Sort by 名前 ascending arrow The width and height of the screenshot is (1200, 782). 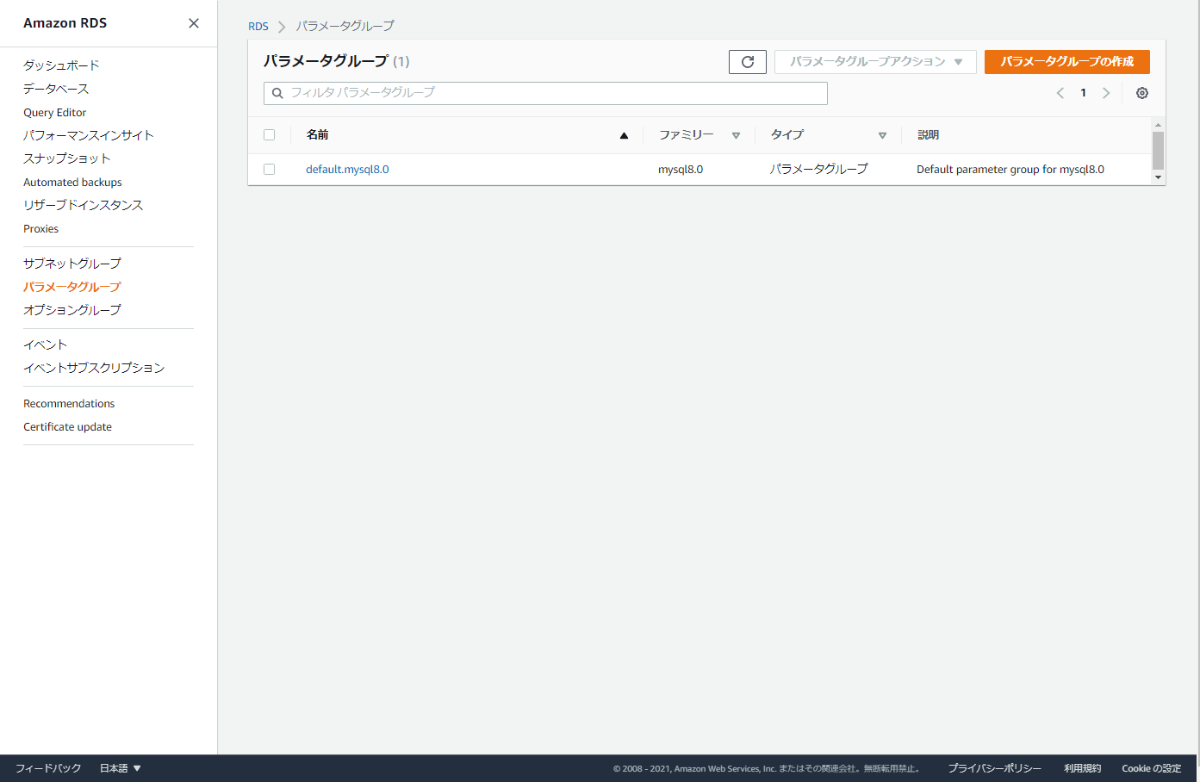(624, 135)
